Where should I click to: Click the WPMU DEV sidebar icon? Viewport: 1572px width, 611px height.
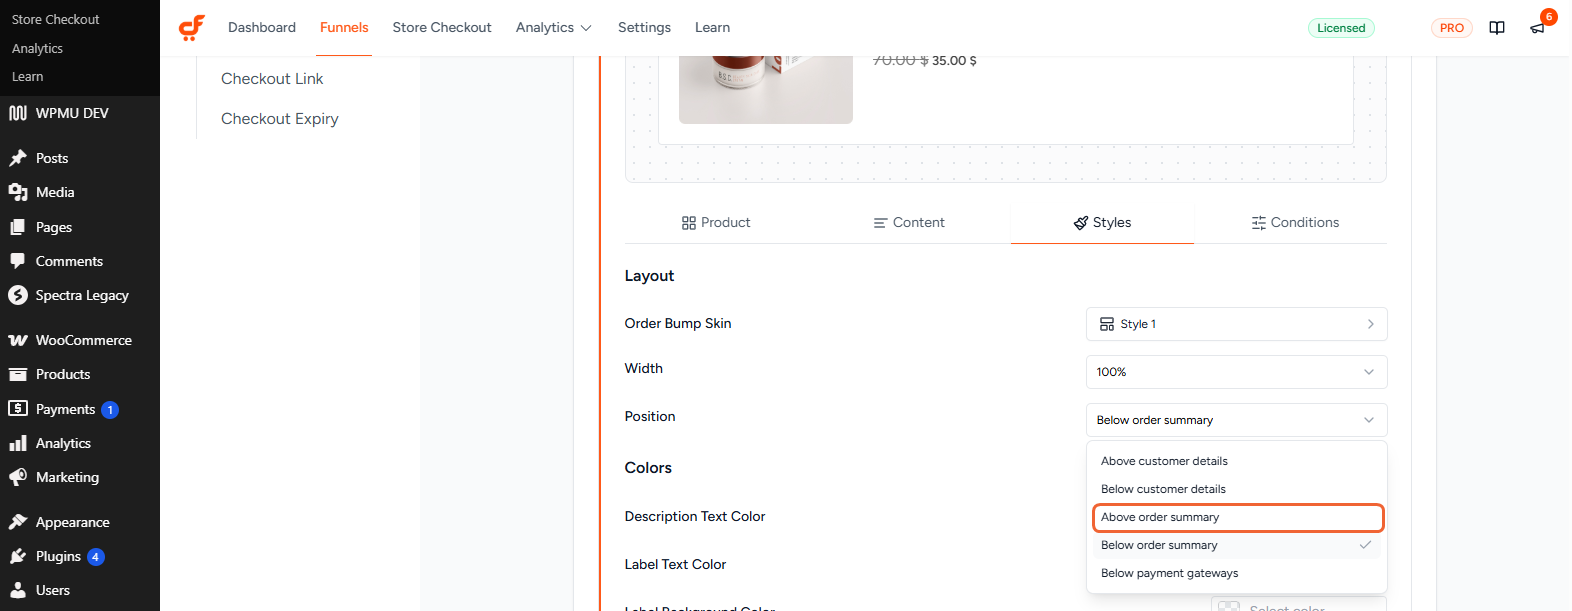(x=18, y=113)
